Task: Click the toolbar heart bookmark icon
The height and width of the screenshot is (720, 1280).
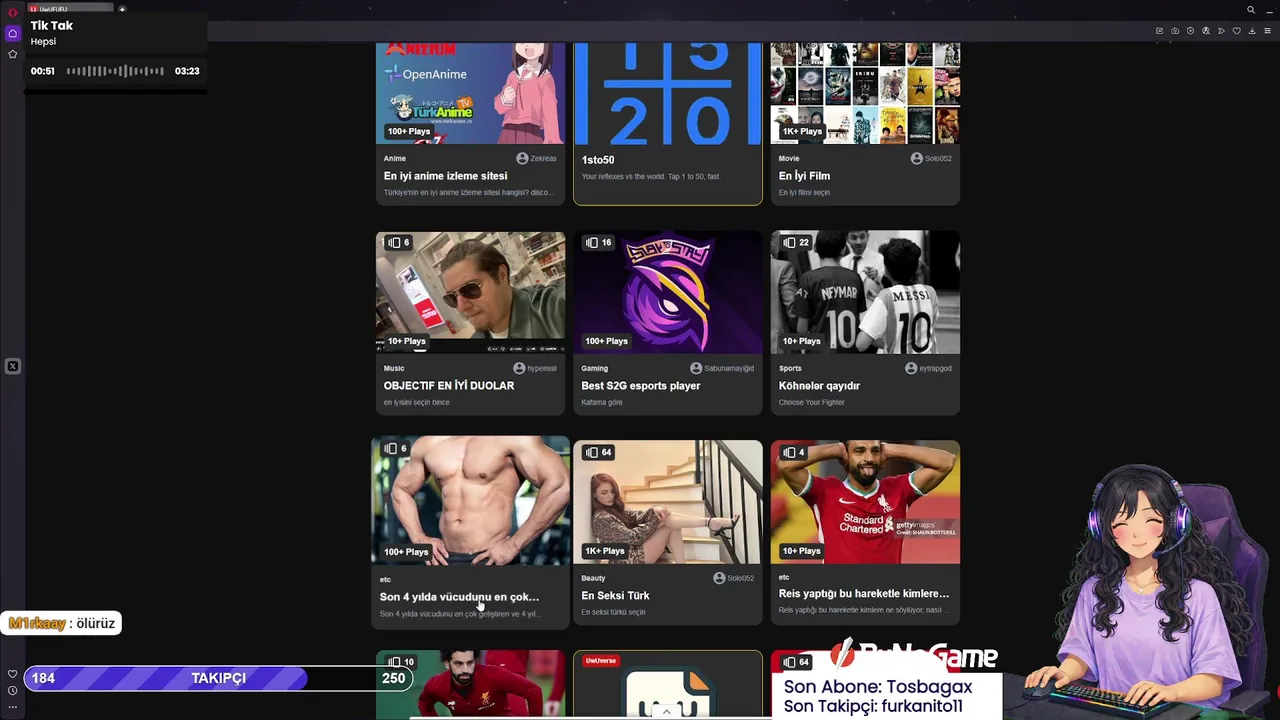Action: click(1236, 31)
